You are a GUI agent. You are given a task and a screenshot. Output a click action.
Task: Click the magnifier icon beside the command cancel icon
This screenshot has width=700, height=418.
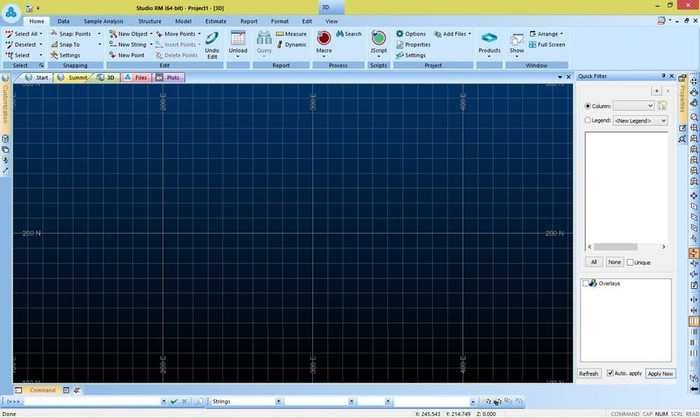198,401
